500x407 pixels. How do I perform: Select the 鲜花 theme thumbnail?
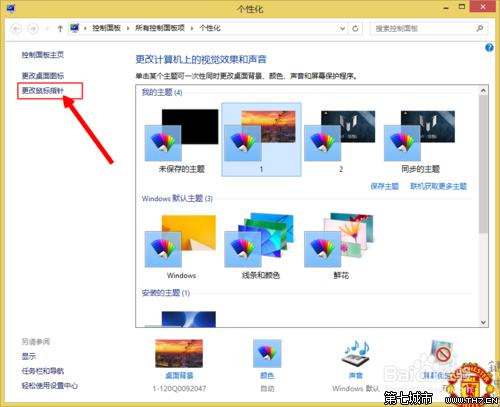click(x=340, y=246)
